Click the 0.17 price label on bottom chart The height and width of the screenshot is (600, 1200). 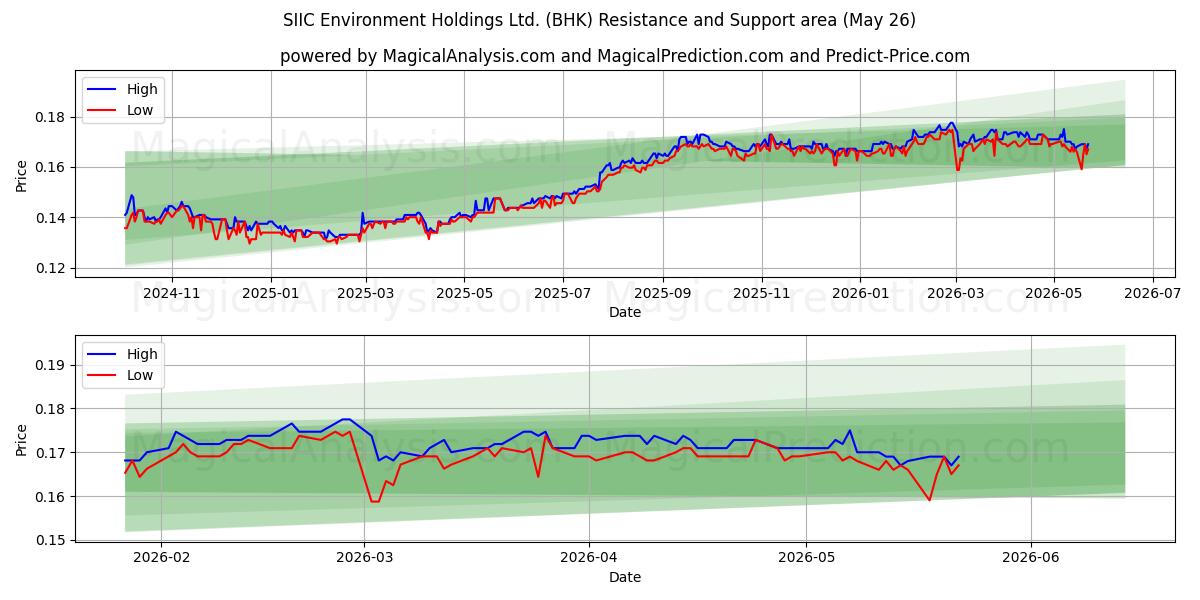tap(51, 453)
